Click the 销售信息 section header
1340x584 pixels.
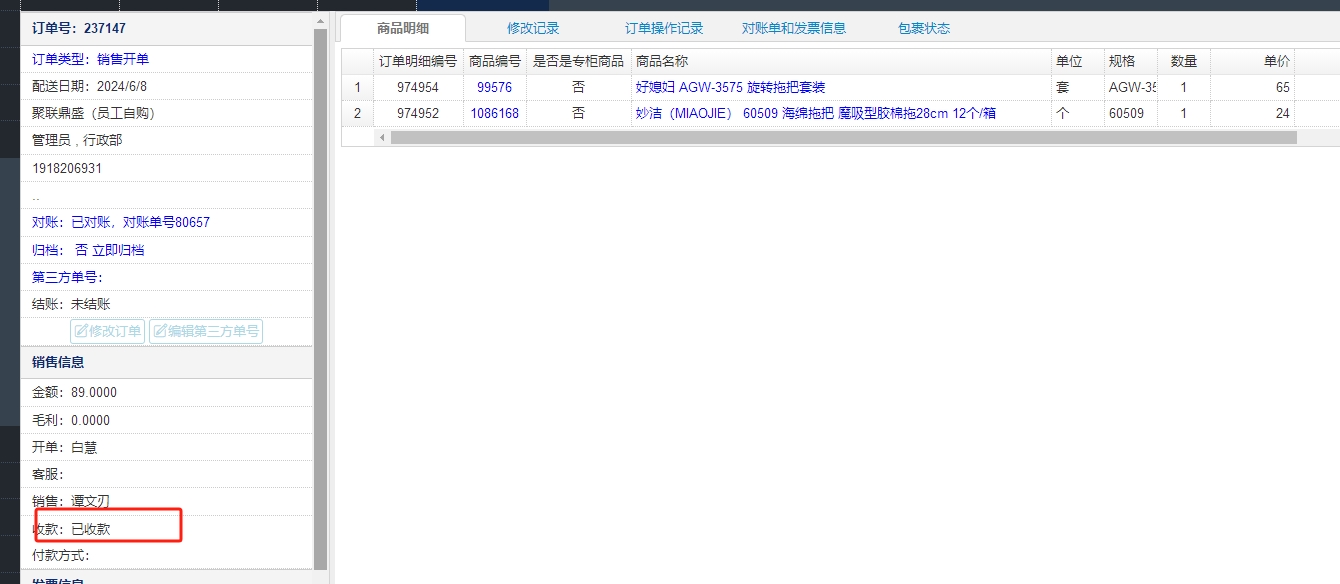point(166,362)
